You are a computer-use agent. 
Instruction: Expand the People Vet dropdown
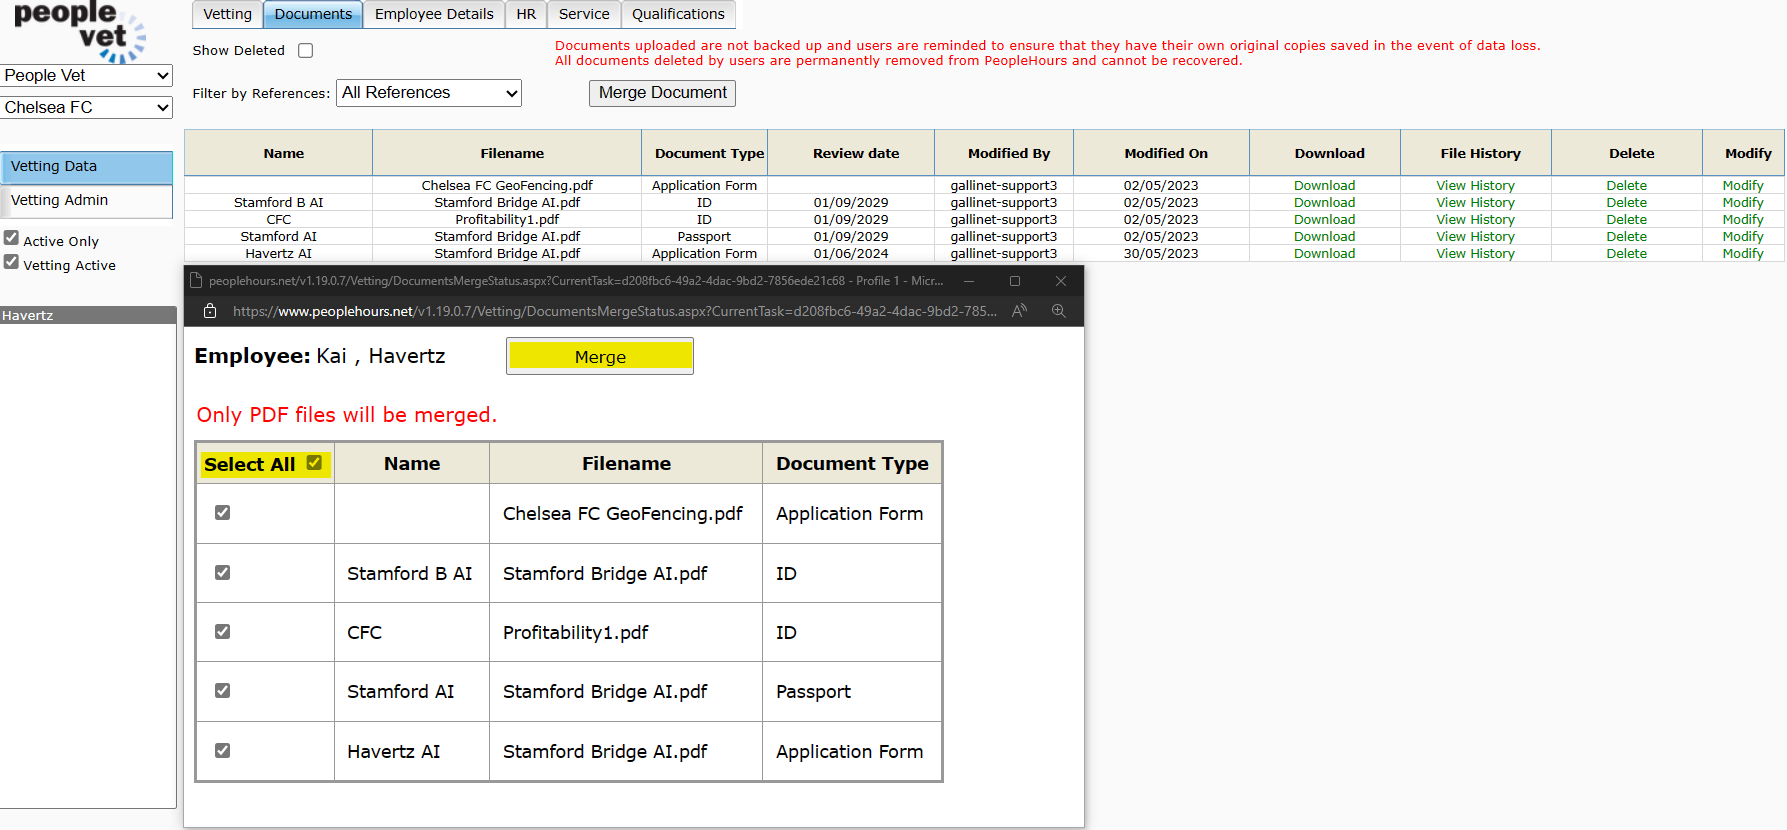(87, 76)
